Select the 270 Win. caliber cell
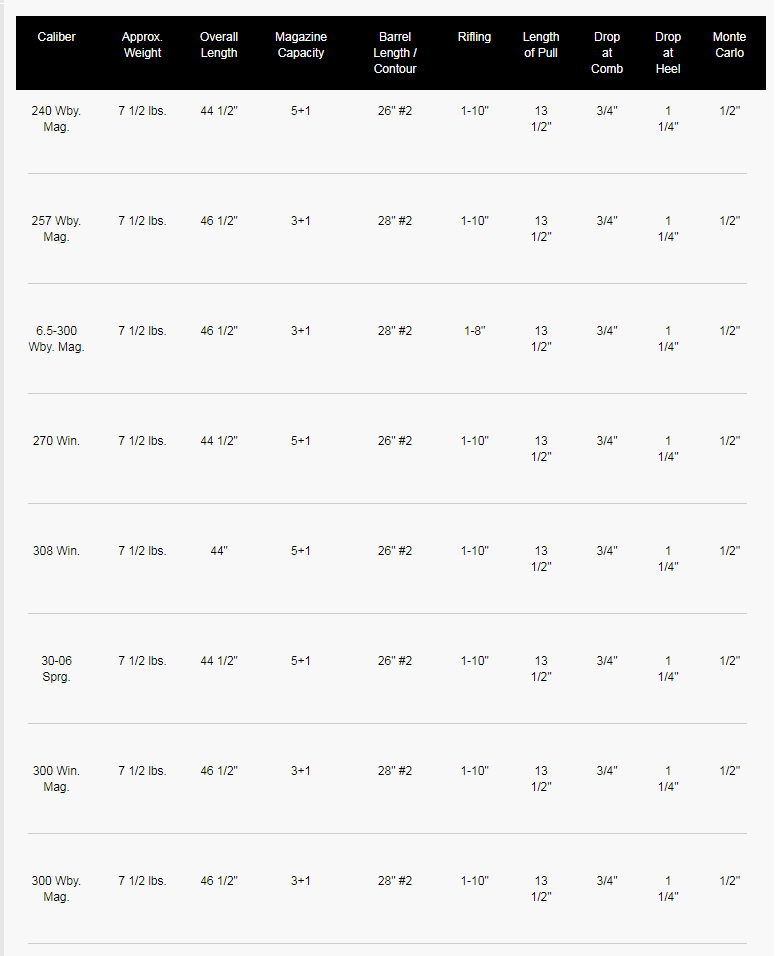Viewport: 779px width, 956px height. [x=56, y=440]
